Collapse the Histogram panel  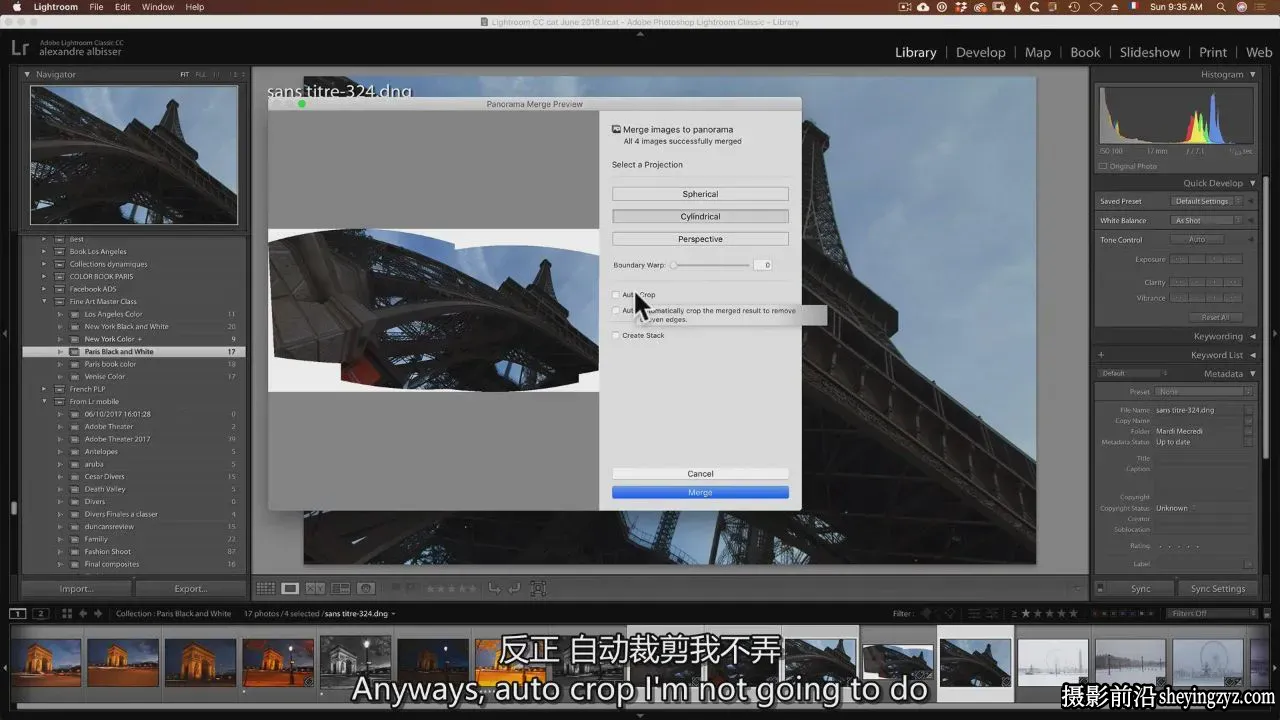1253,74
